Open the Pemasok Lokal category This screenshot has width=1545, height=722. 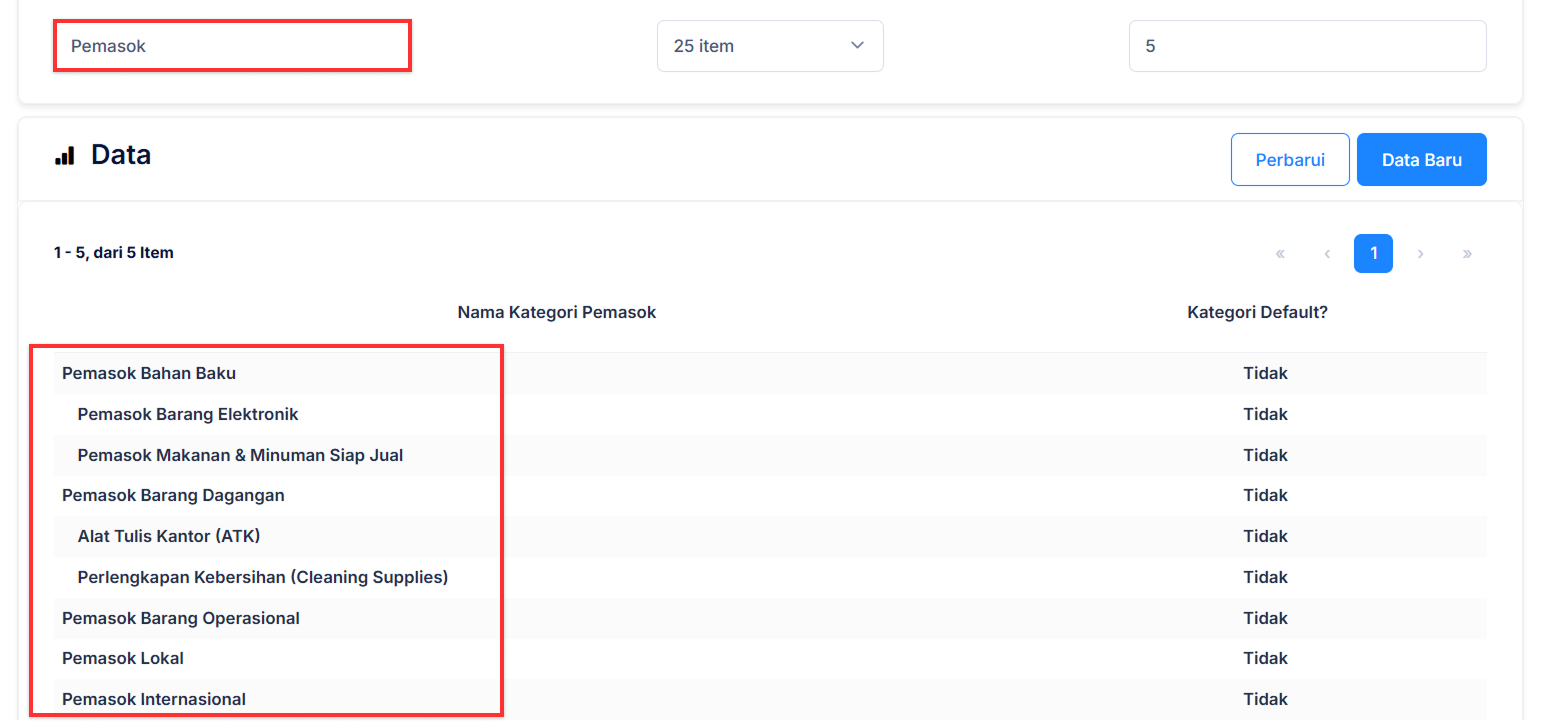coord(123,658)
